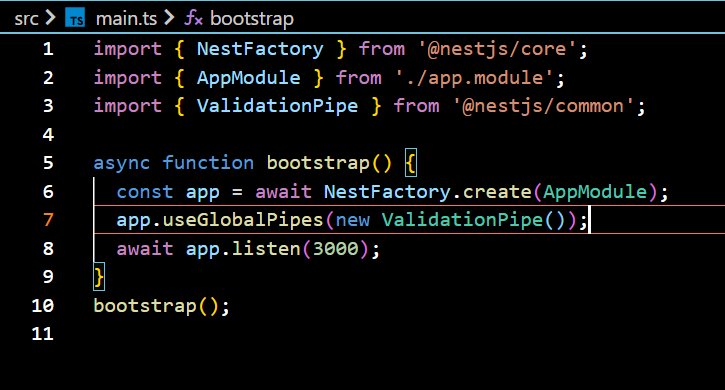Image resolution: width=725 pixels, height=390 pixels.
Task: Click NestFactory in the first import line
Action: tap(260, 50)
